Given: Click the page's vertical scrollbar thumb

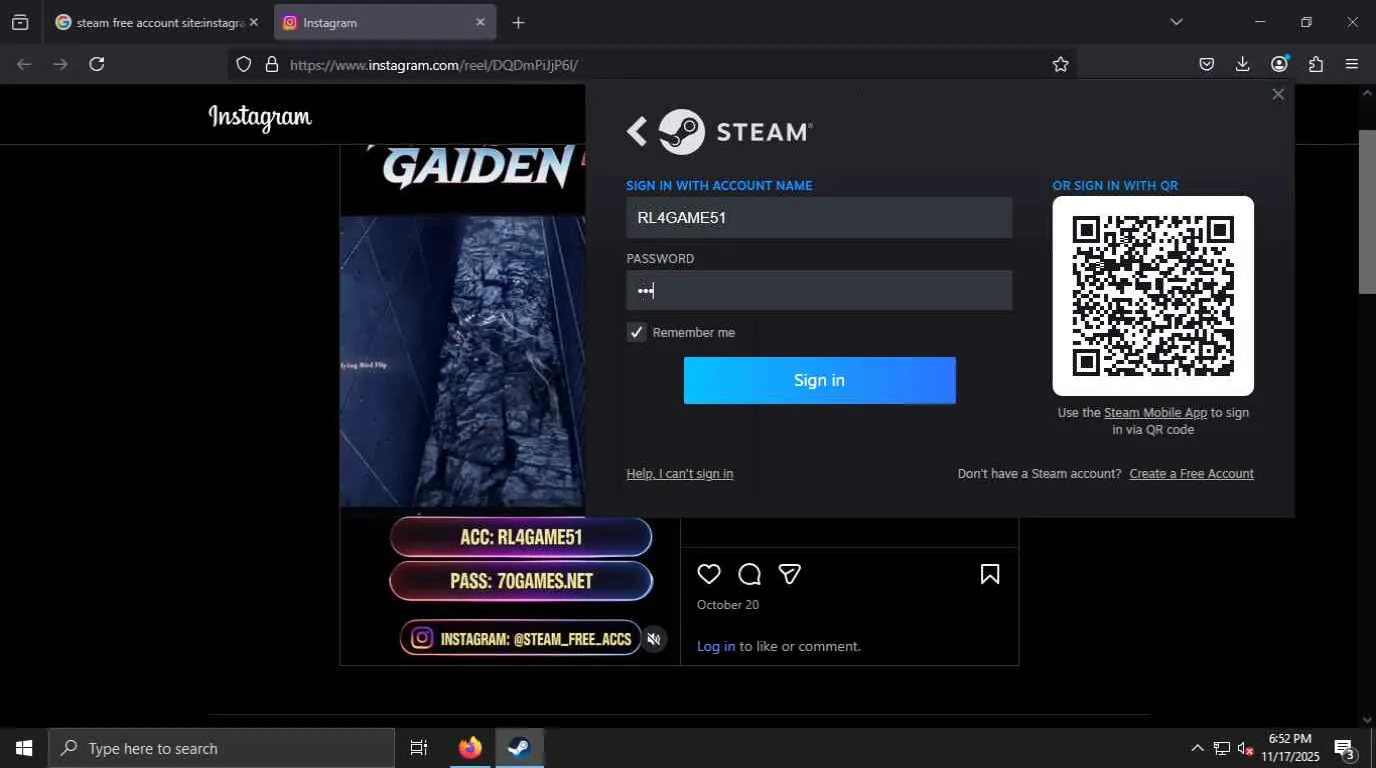Looking at the screenshot, I should point(1367,212).
